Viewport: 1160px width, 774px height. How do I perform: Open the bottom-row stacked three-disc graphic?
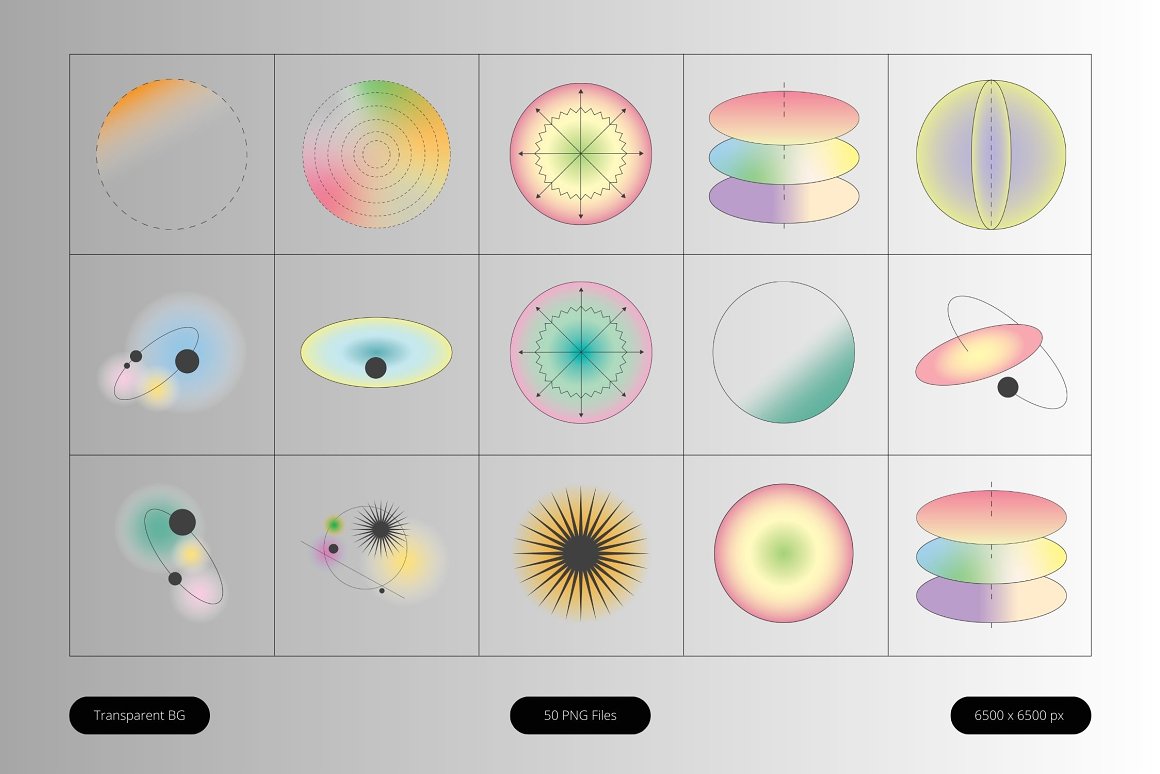click(x=990, y=555)
